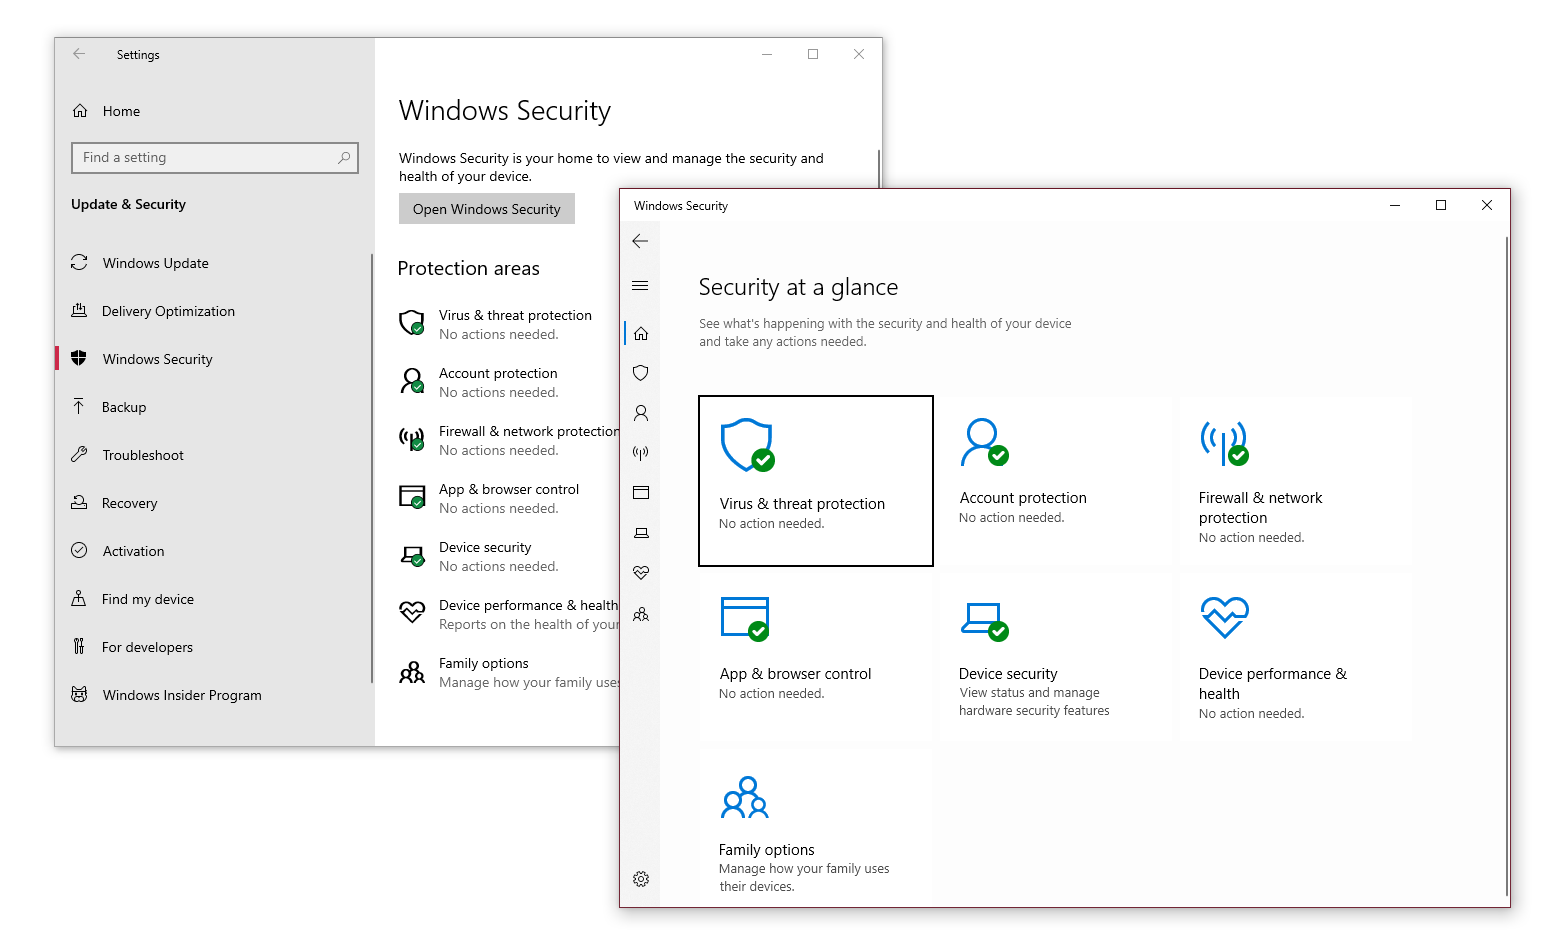This screenshot has height=949, width=1550.
Task: Select the Virus & threat protection shield icon
Action: pos(640,373)
